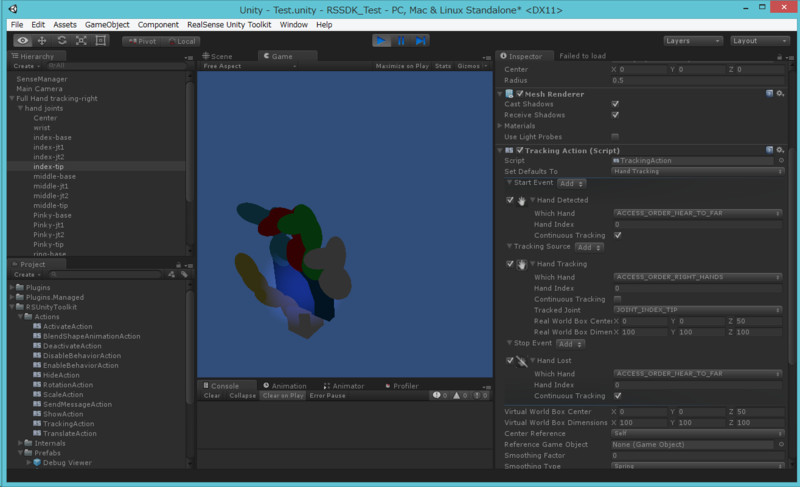800x487 pixels.
Task: Toggle Maximize on Play button
Action: click(x=402, y=66)
